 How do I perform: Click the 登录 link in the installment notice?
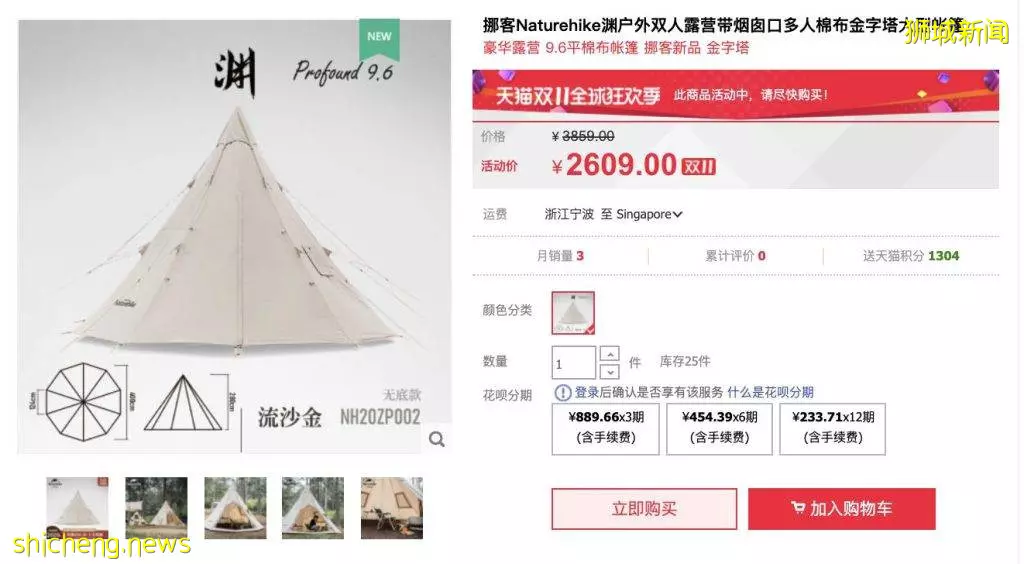586,392
